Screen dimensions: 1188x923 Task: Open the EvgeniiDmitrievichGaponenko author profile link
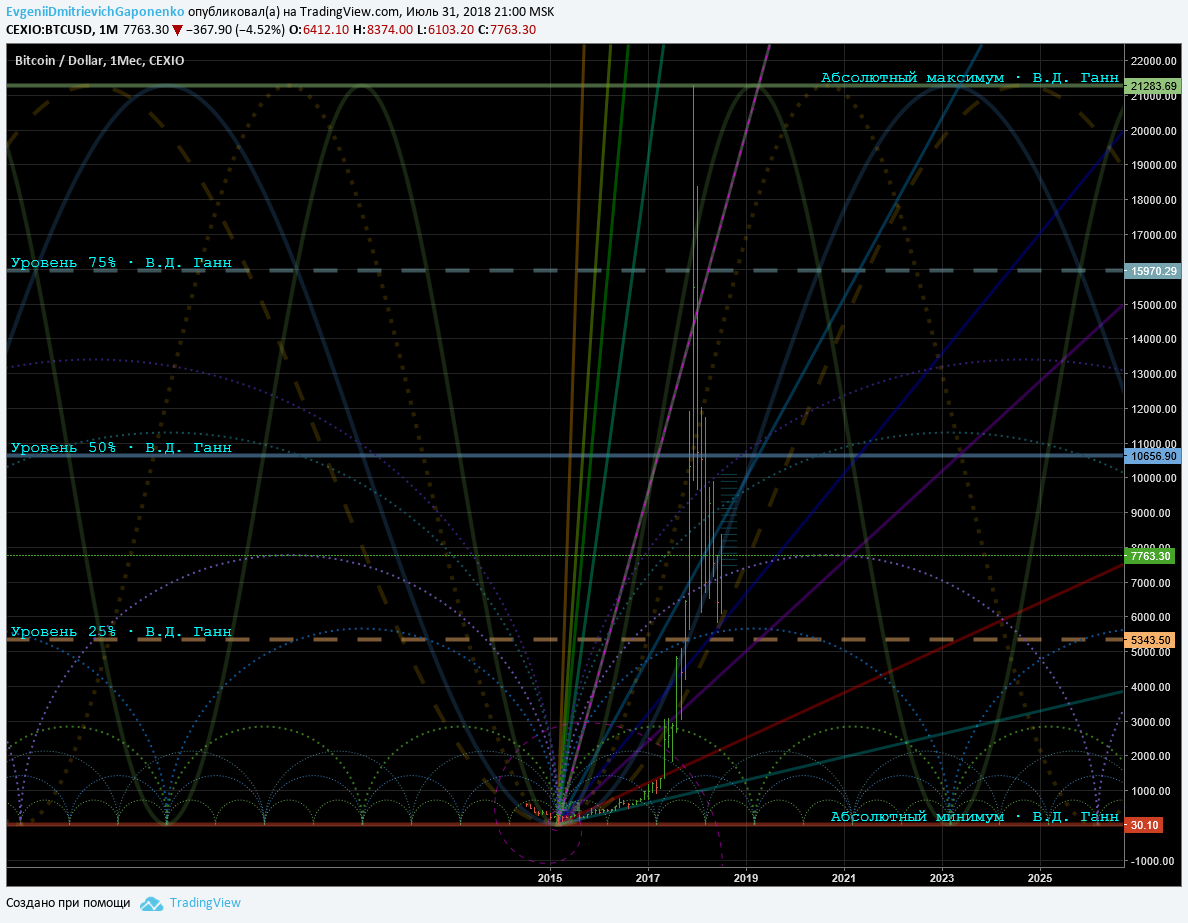click(95, 11)
